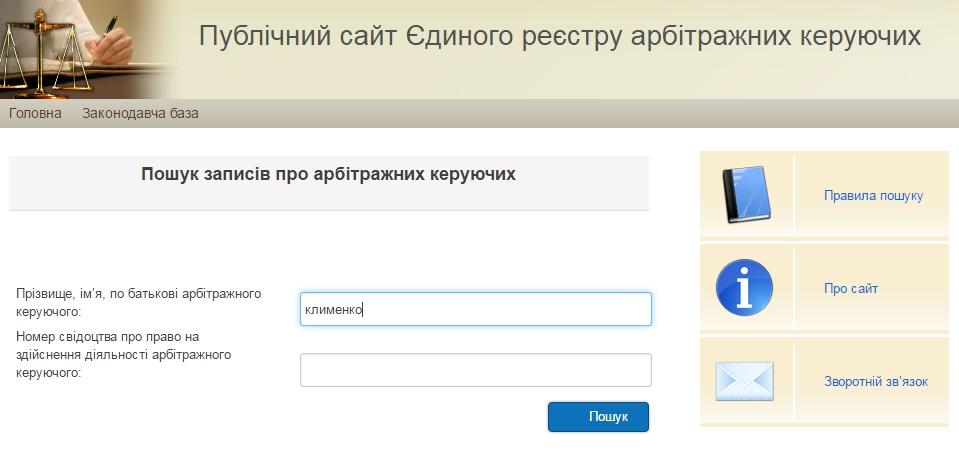Click the blue info circle icon
This screenshot has width=959, height=454.
744,288
